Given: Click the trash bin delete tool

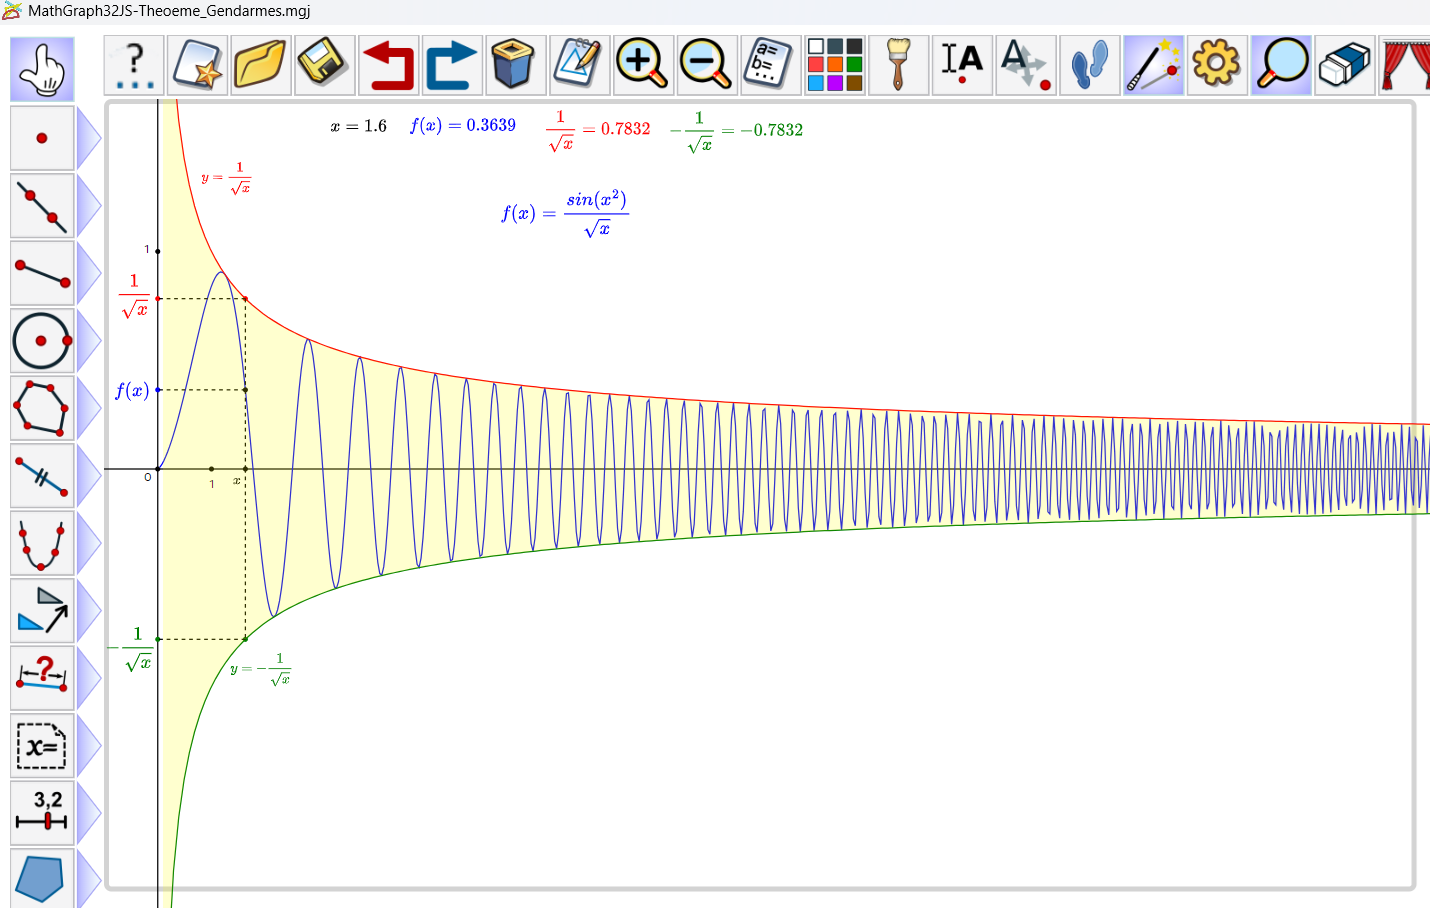Looking at the screenshot, I should (x=516, y=66).
